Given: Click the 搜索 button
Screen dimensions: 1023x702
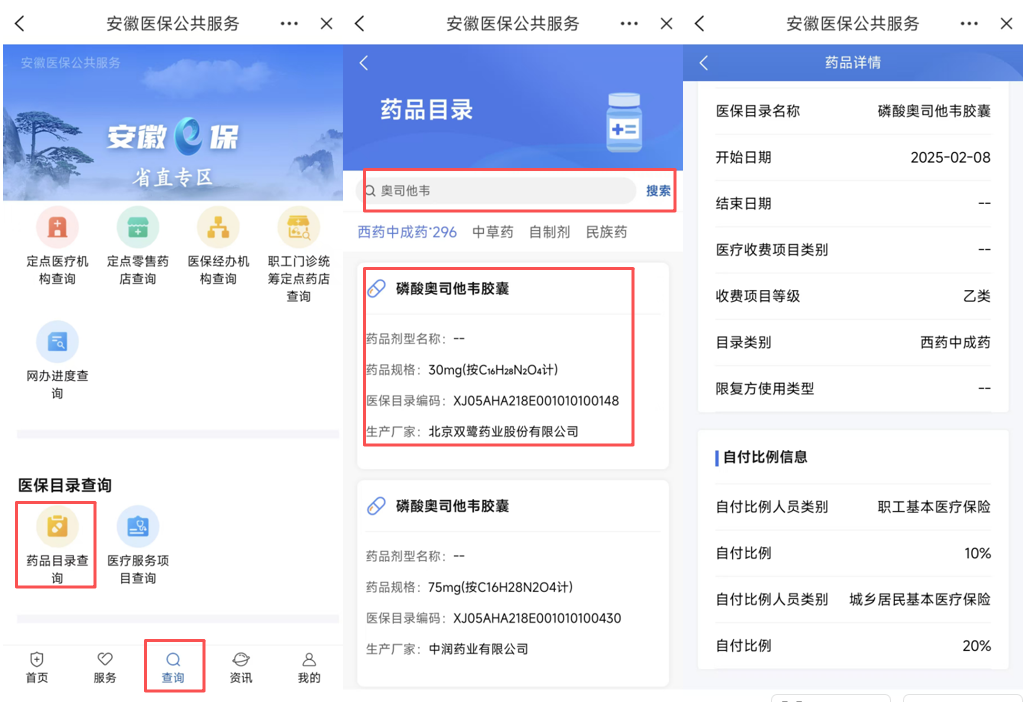Looking at the screenshot, I should click(x=658, y=191).
